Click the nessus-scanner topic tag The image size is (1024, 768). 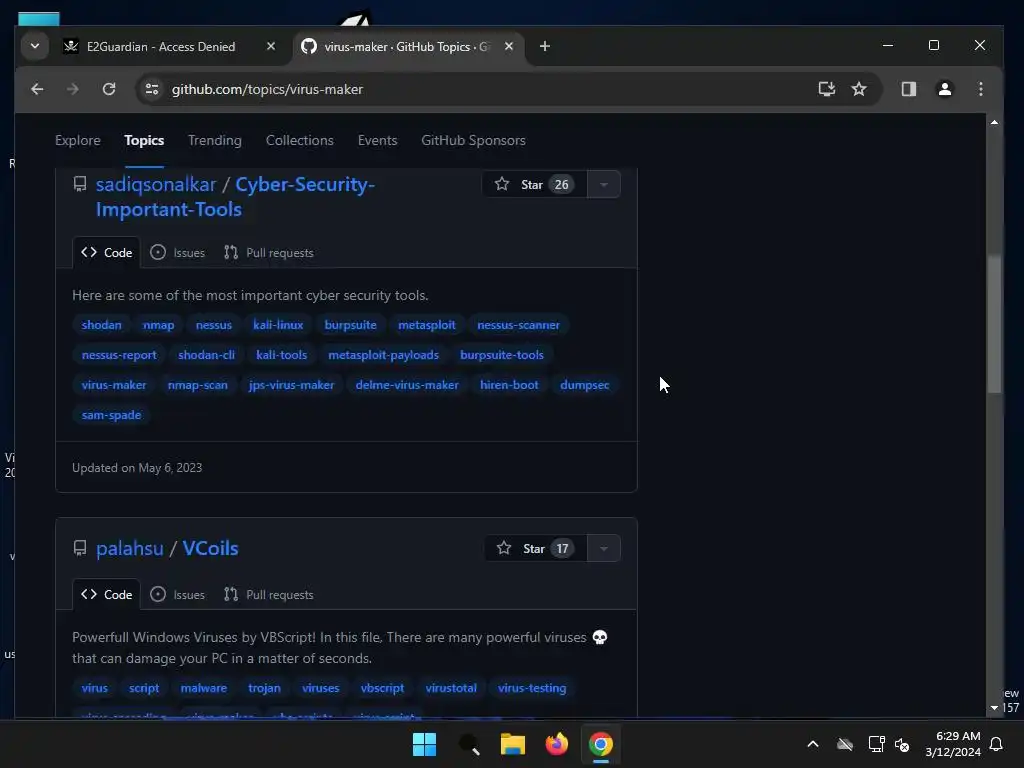(x=518, y=325)
